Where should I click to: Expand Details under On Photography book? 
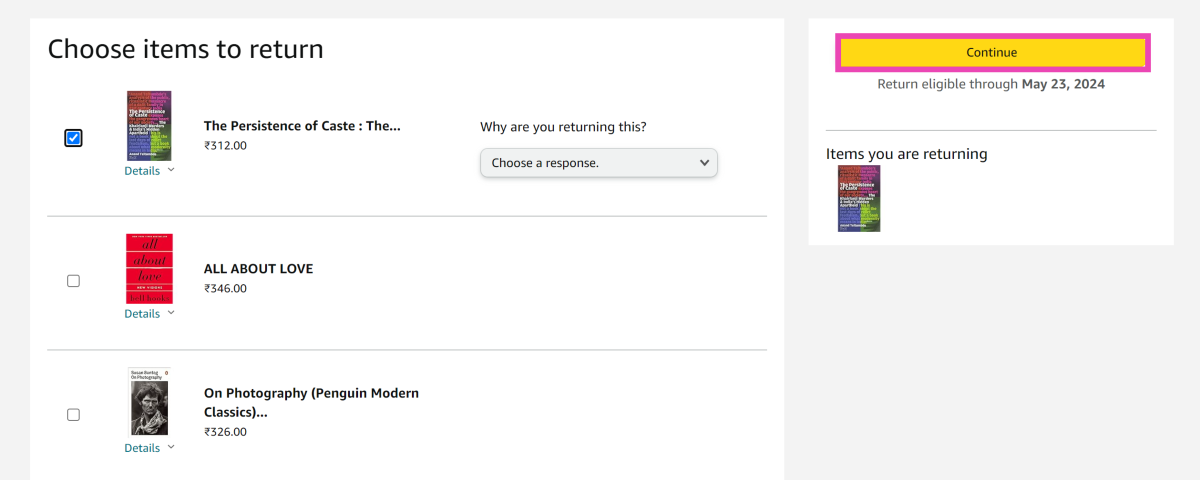tap(149, 448)
